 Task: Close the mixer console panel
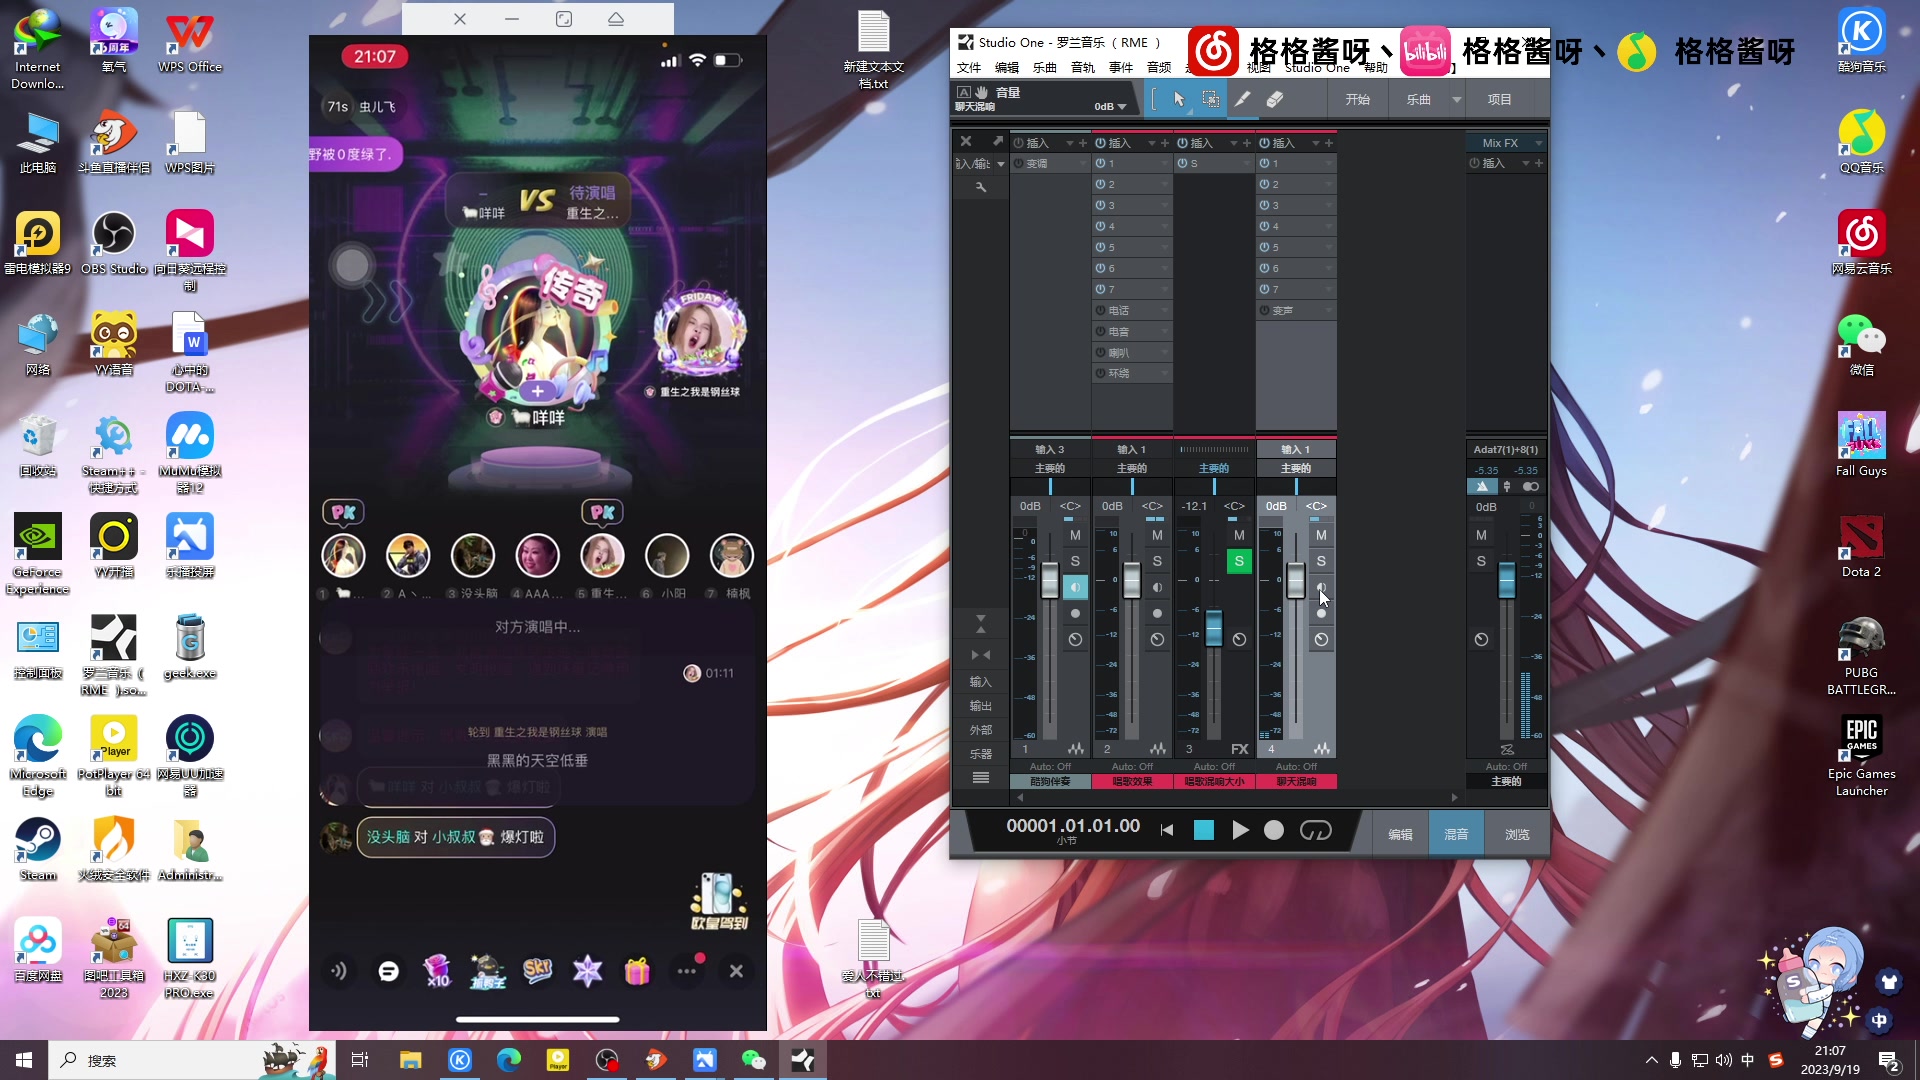pos(966,141)
